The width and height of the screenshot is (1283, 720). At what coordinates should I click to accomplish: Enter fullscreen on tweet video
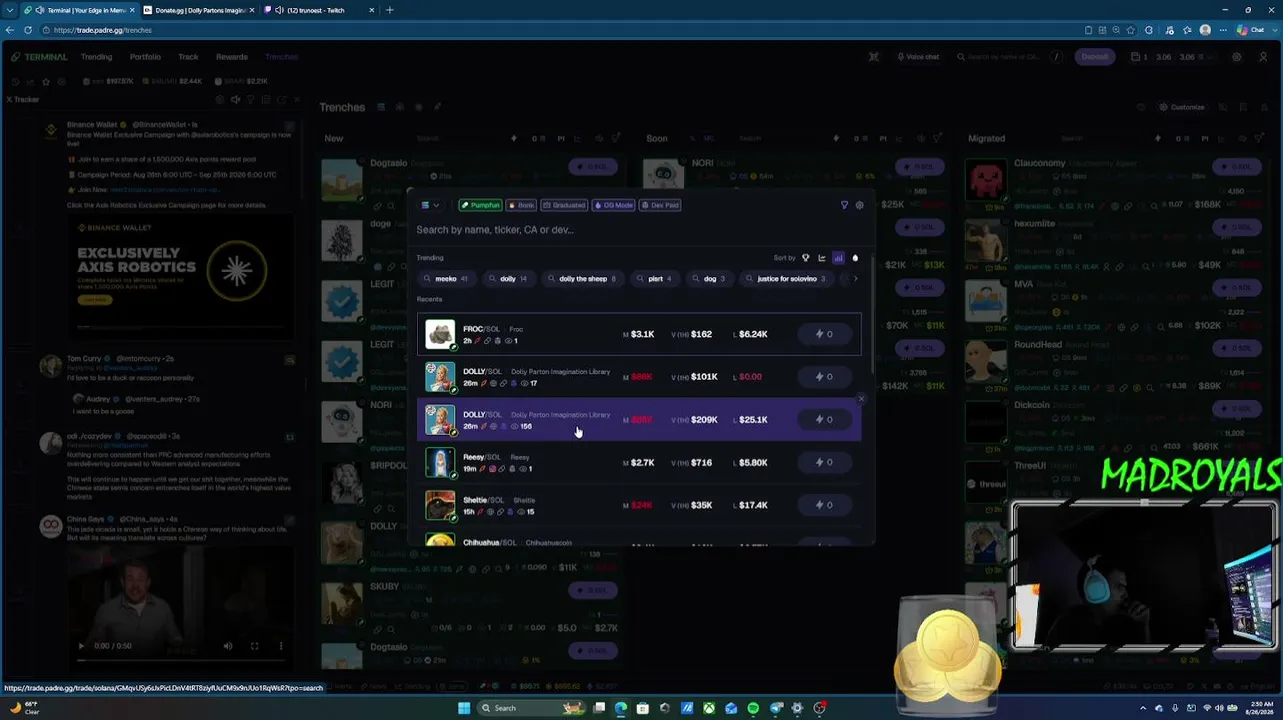(x=254, y=646)
